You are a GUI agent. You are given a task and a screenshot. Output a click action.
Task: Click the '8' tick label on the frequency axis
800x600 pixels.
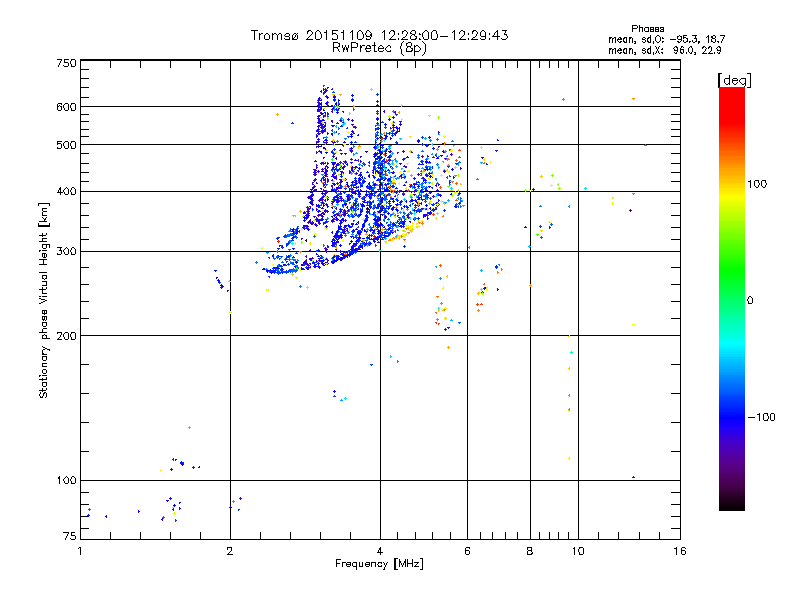530,551
